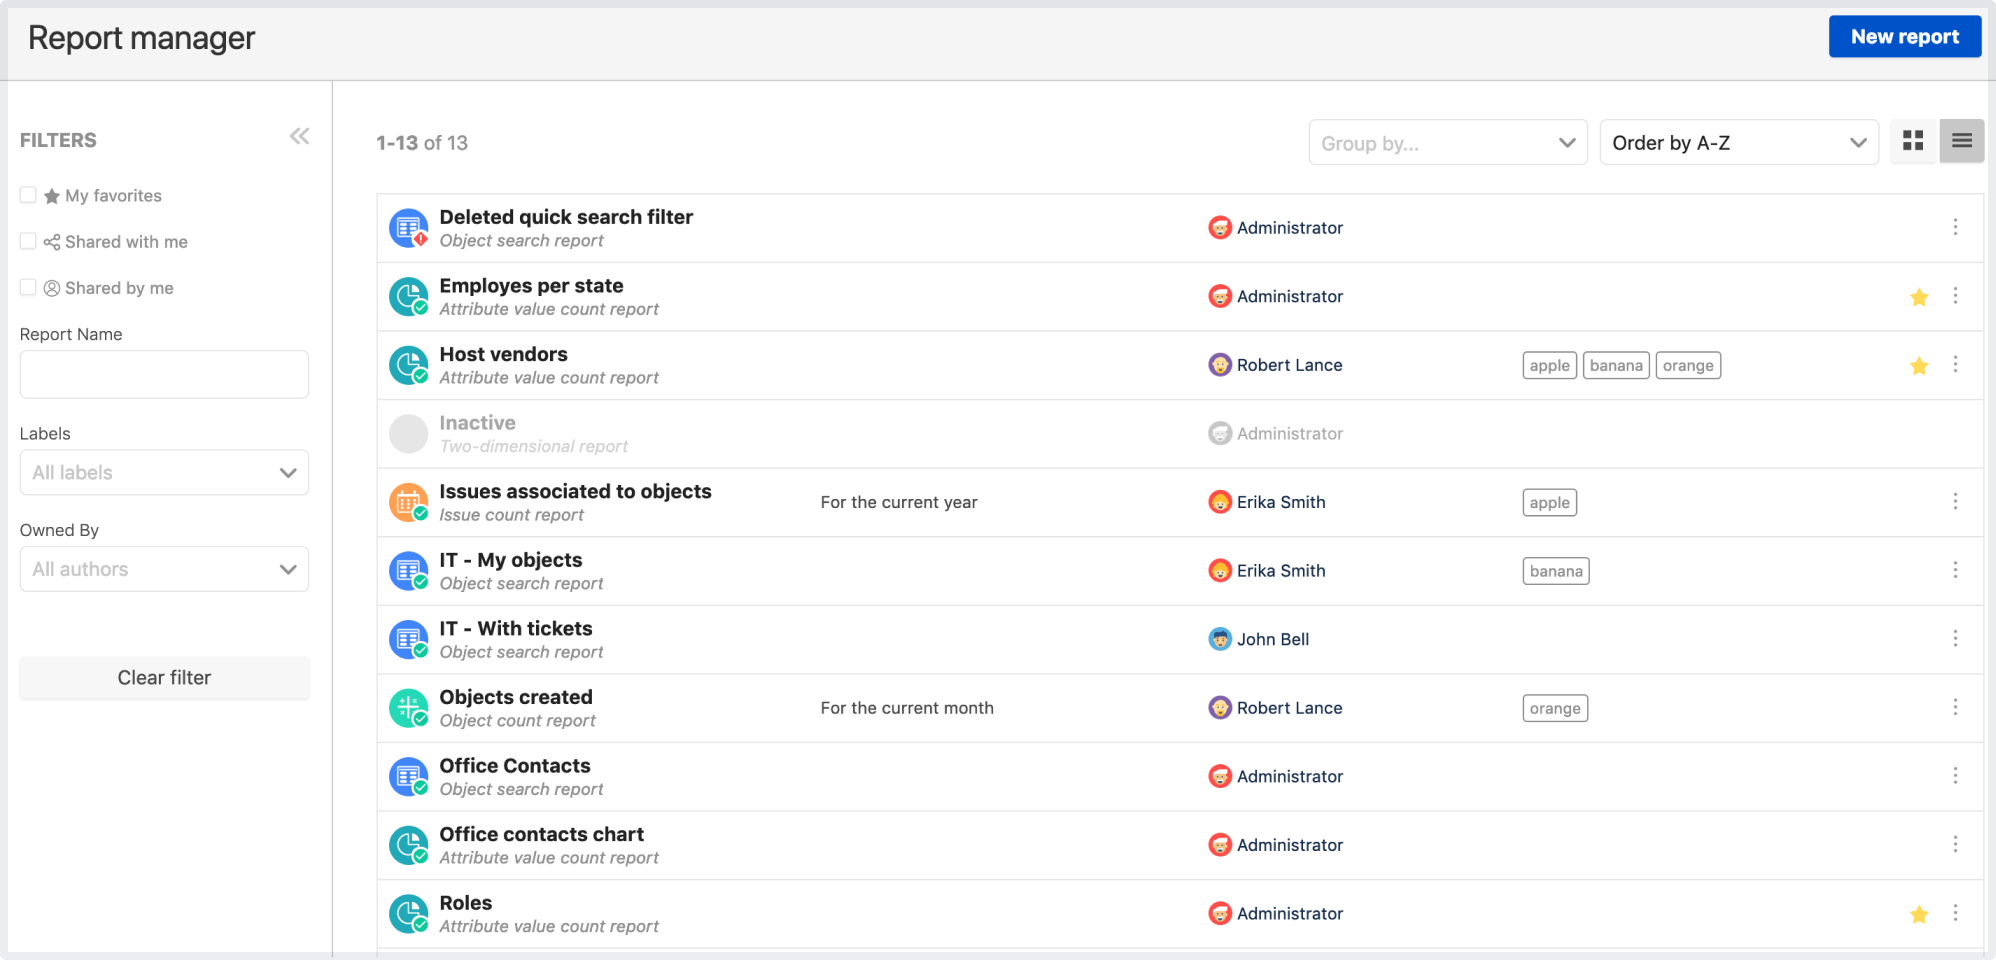Open the Group by dropdown
The image size is (1996, 960).
(1447, 143)
